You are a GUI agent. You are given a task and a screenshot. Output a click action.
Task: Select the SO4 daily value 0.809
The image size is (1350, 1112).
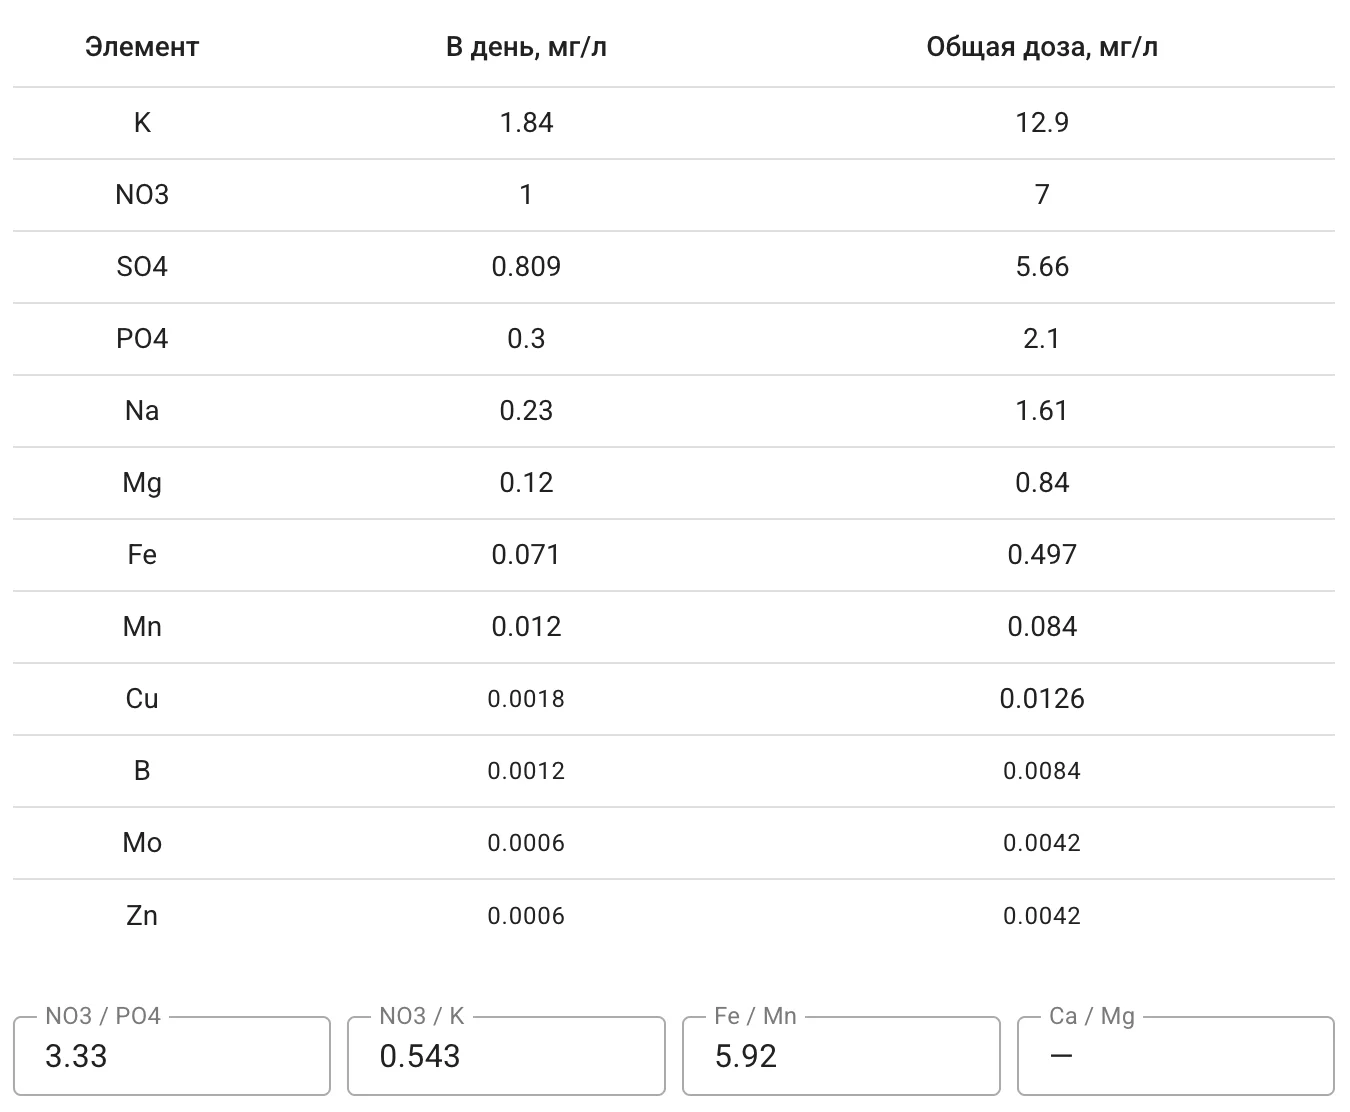point(527,267)
